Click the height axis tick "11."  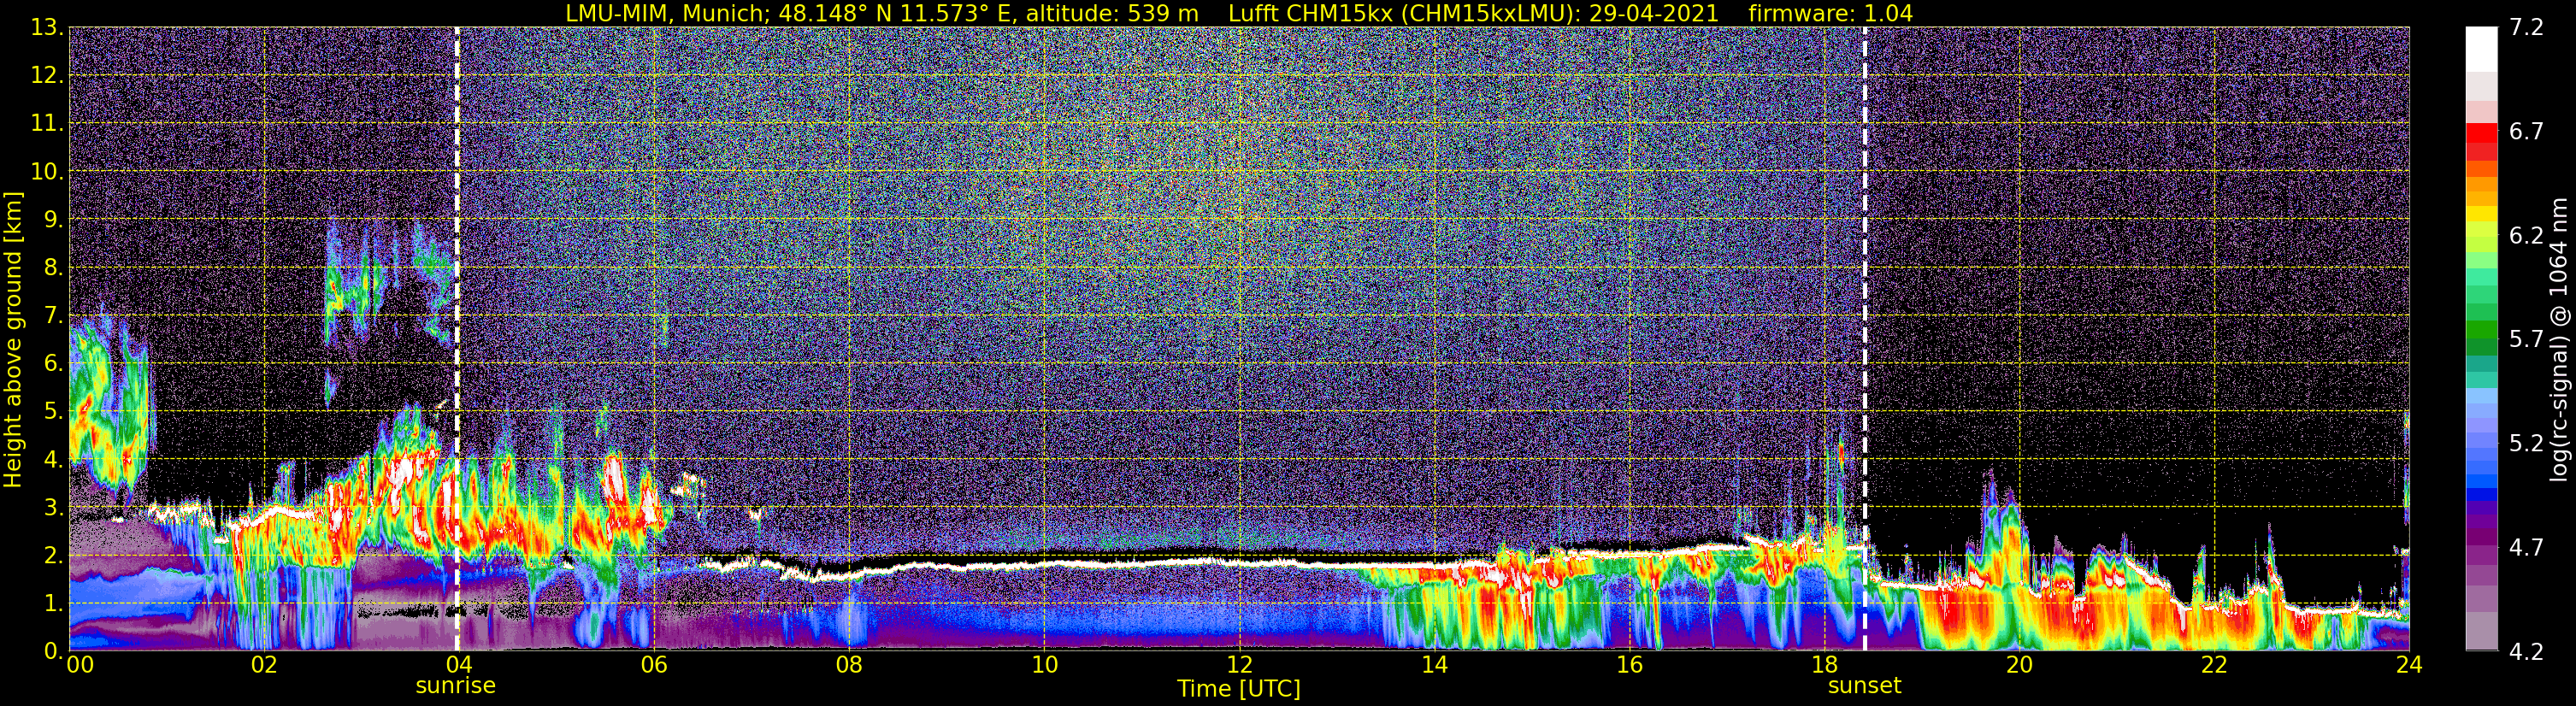[47, 124]
